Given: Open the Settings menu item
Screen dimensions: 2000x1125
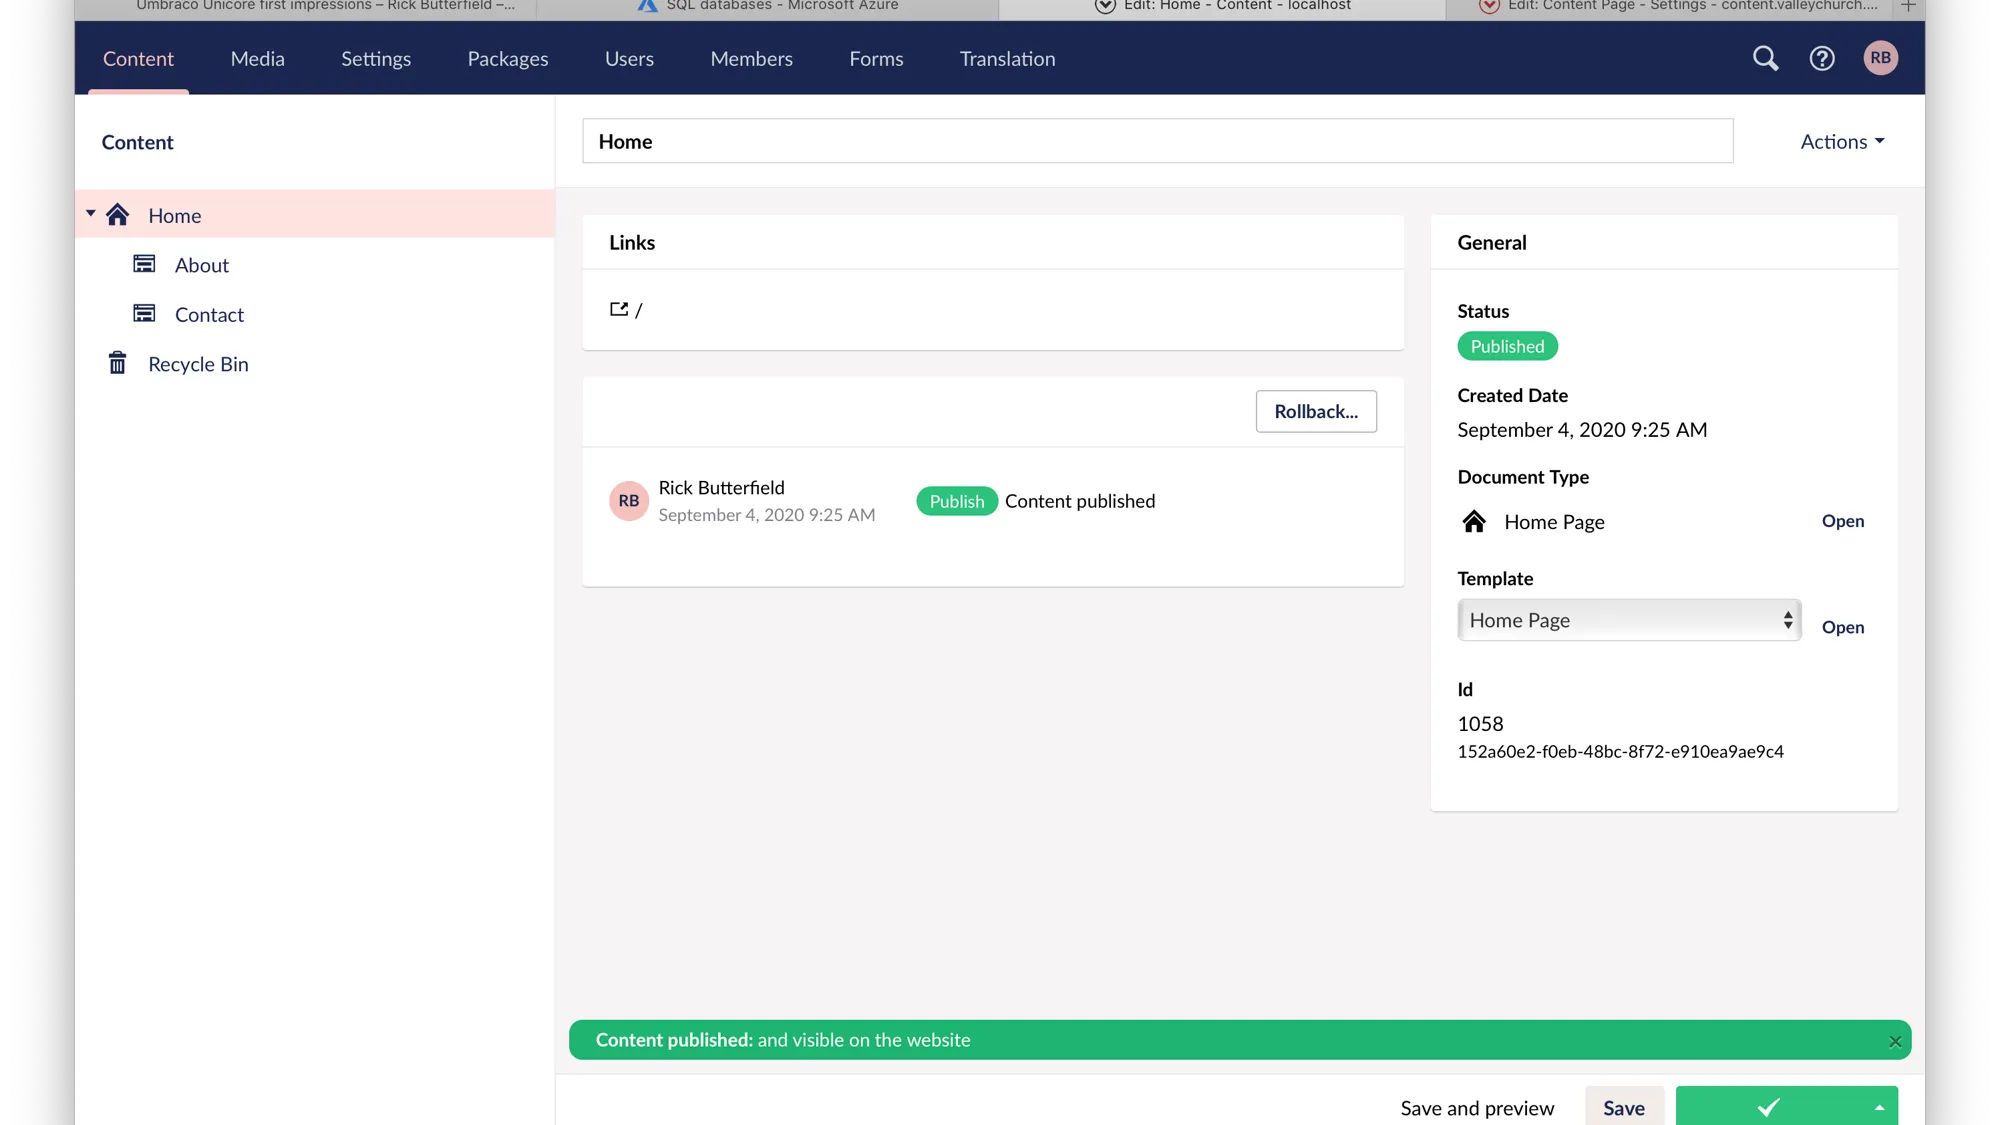Looking at the screenshot, I should pos(375,58).
